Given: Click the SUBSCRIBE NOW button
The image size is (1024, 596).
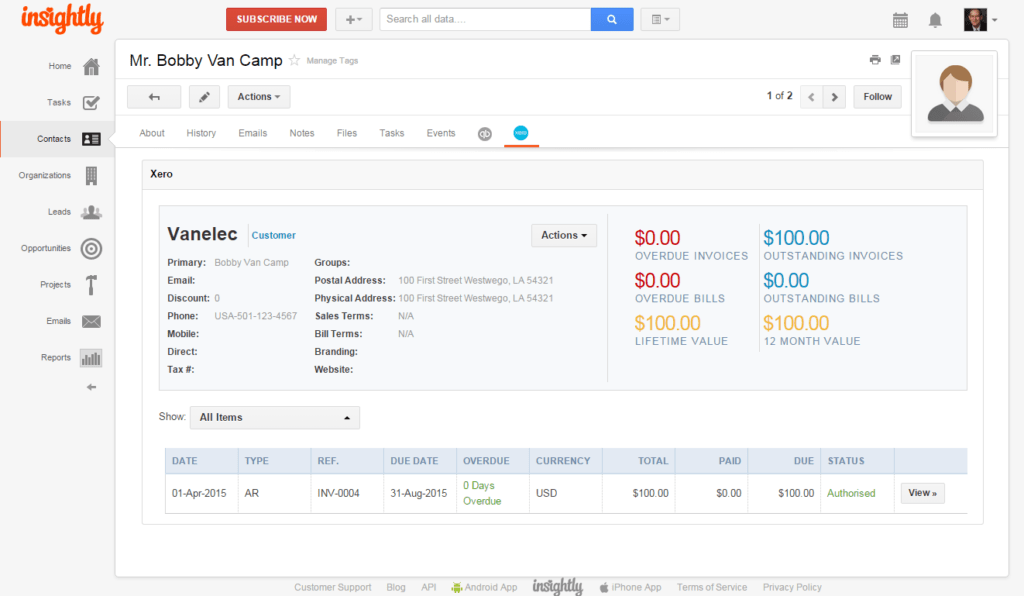Looking at the screenshot, I should pos(276,18).
